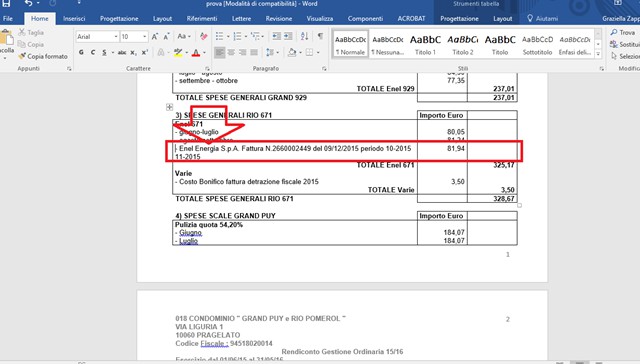Apply paragraph shading bucket
Image resolution: width=640 pixels, height=364 pixels.
click(292, 52)
